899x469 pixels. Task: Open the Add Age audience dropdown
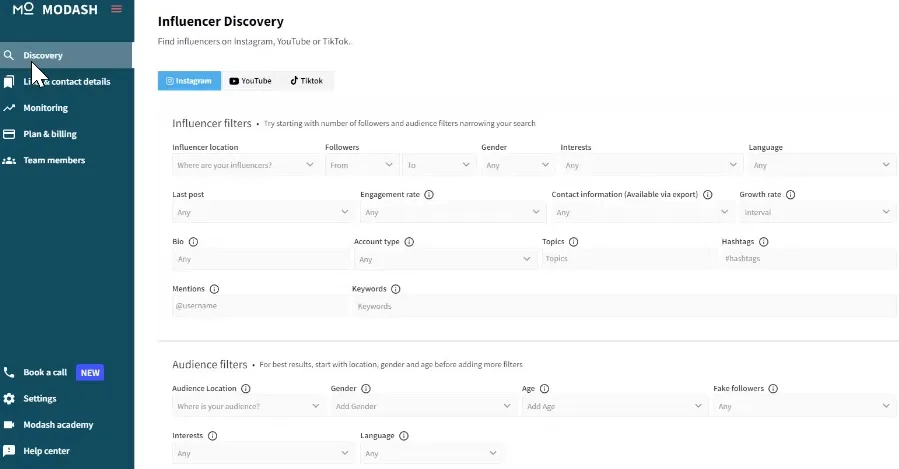tap(615, 406)
